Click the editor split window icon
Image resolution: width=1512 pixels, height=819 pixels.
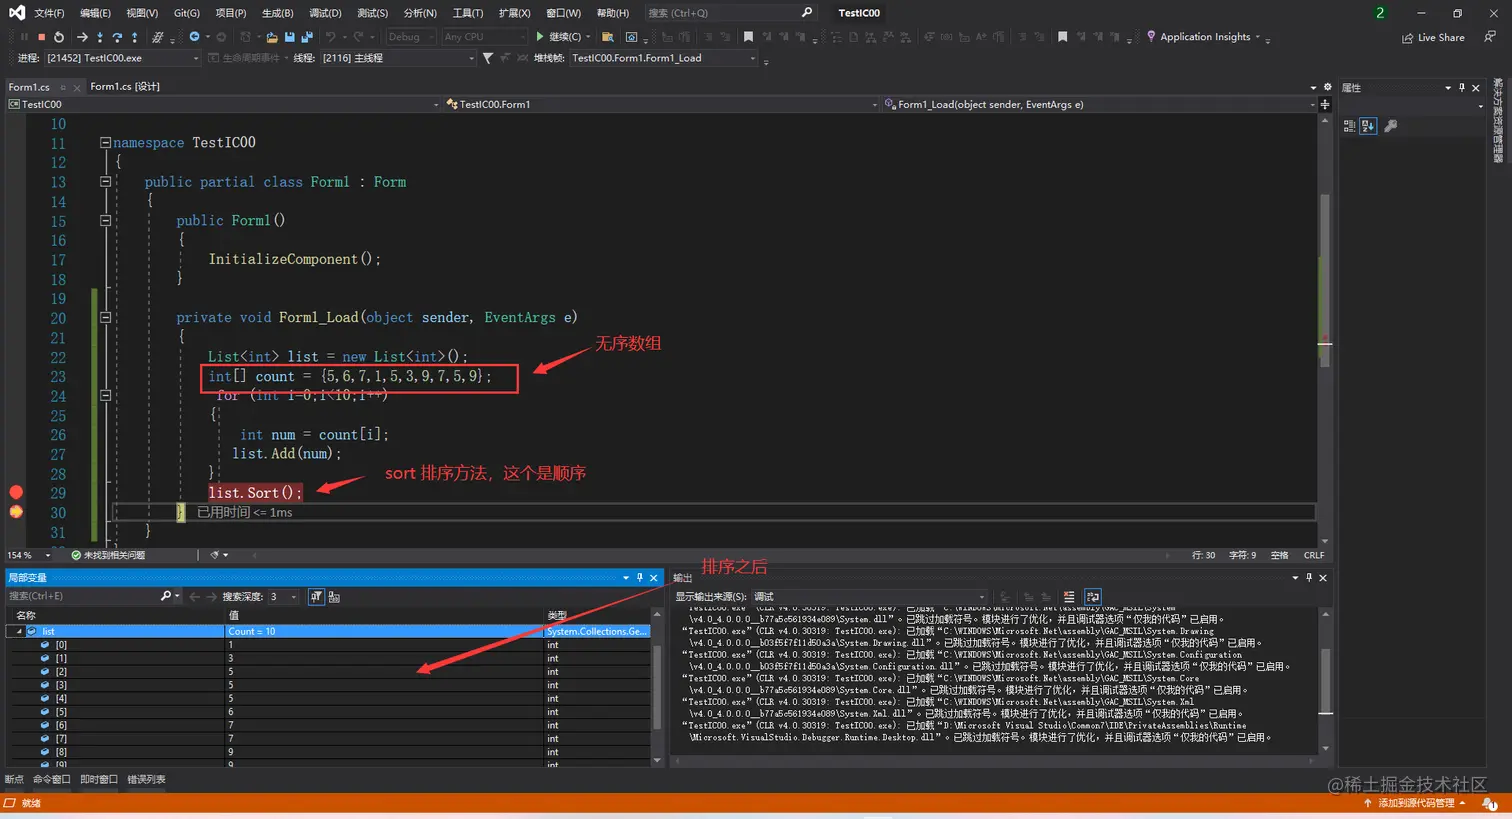pyautogui.click(x=1325, y=104)
